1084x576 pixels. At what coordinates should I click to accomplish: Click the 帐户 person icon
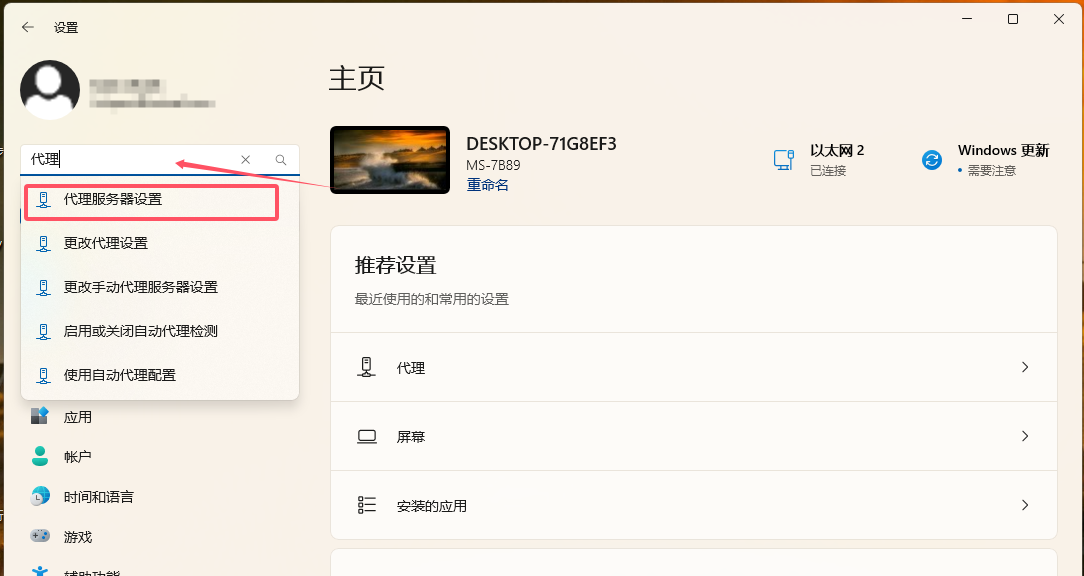click(x=40, y=456)
